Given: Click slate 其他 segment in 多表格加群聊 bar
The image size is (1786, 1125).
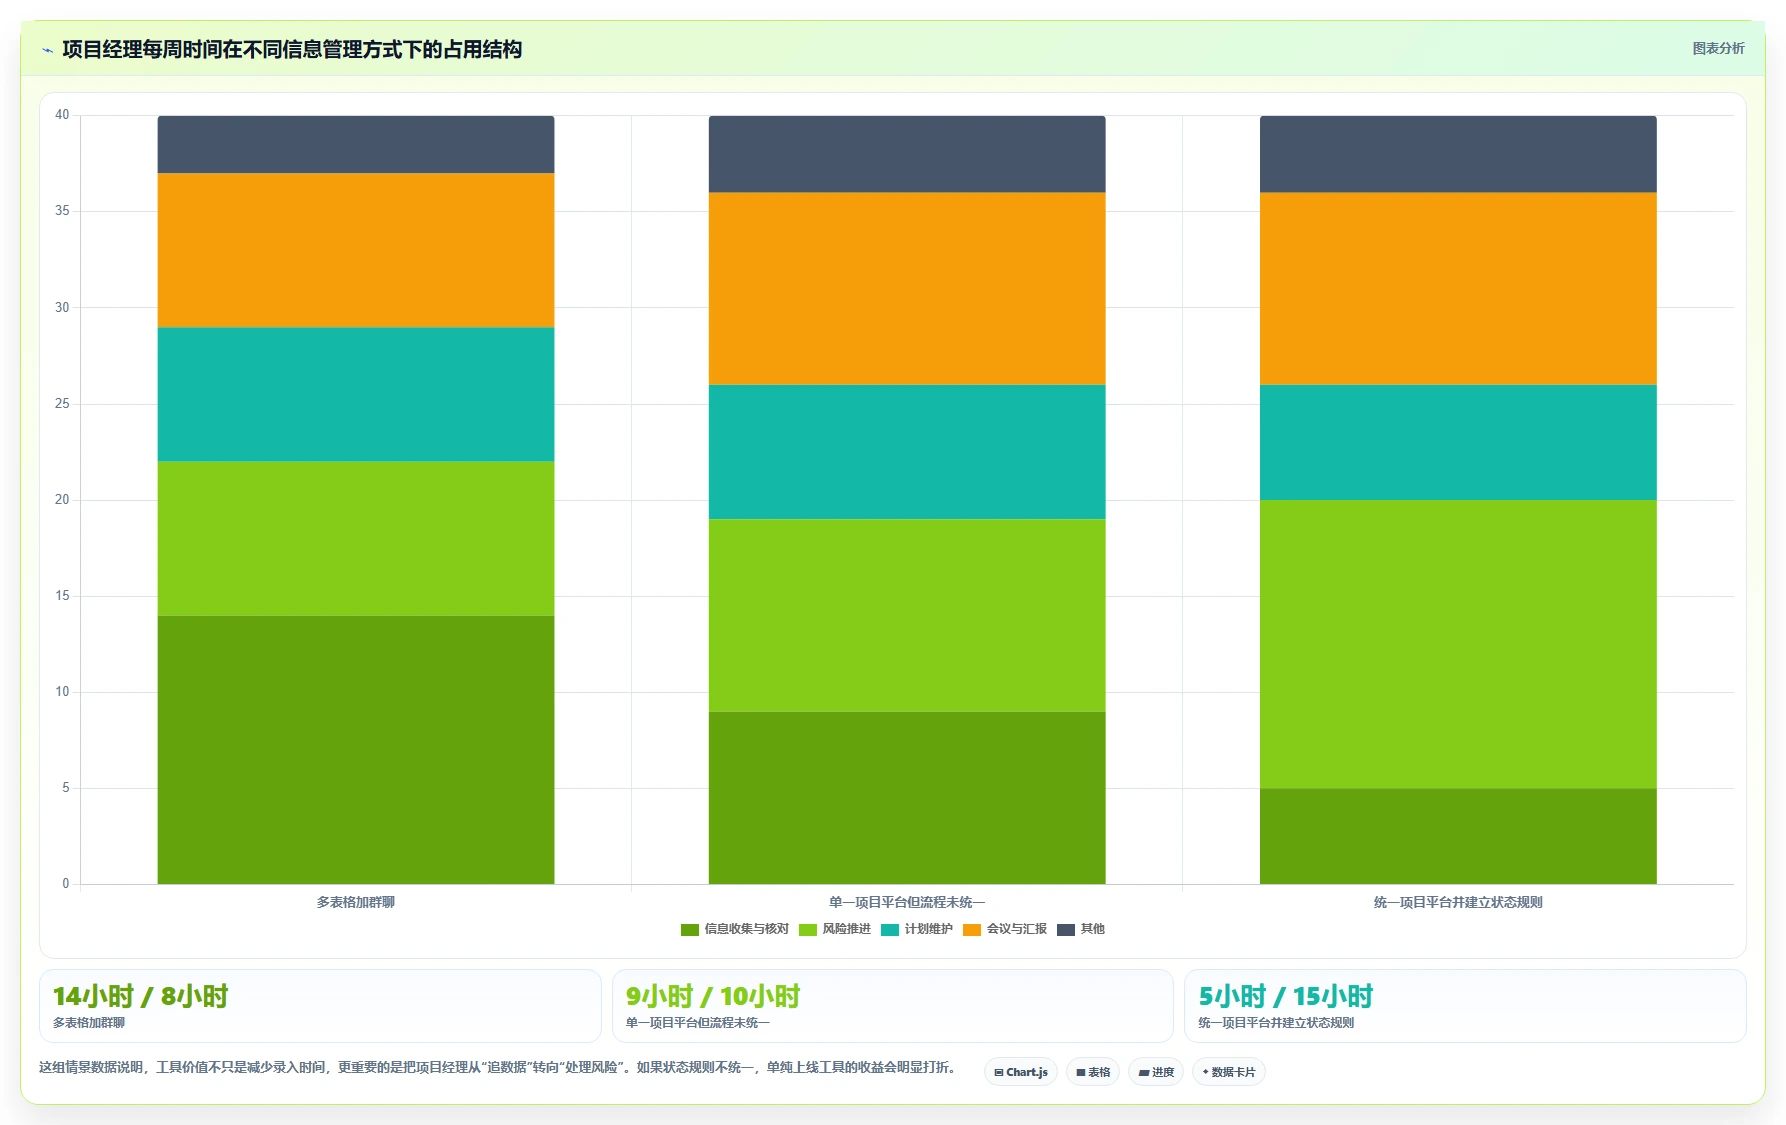Looking at the screenshot, I should (356, 145).
